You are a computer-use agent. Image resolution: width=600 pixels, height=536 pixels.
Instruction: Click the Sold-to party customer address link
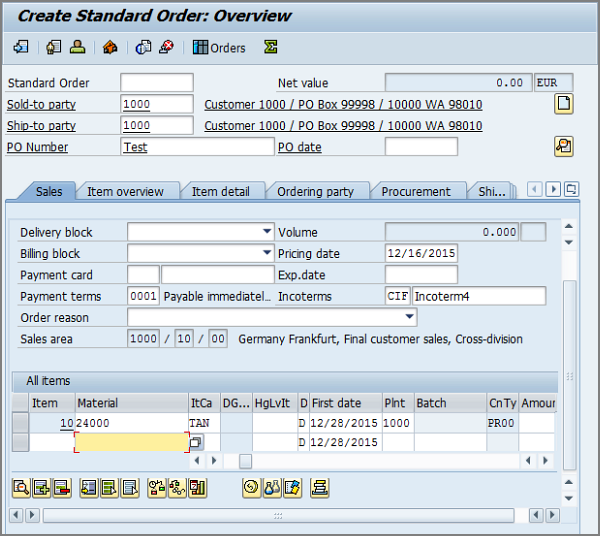point(343,105)
